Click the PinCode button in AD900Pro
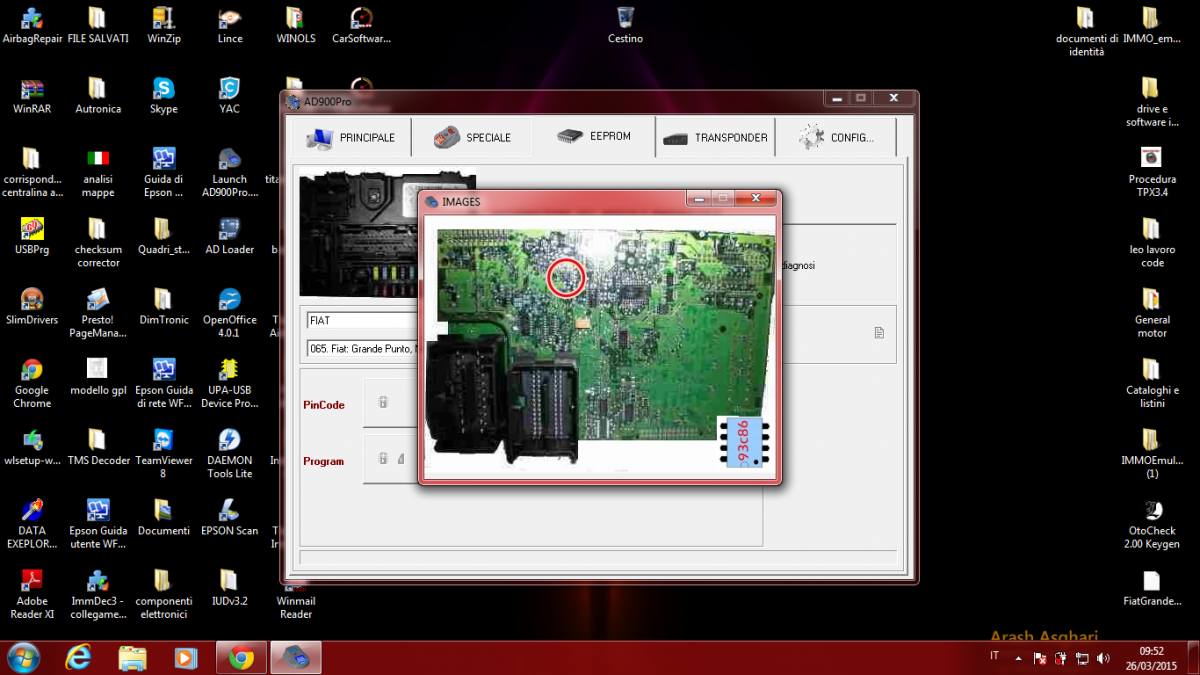Screen dimensions: 1200x675 (x=391, y=403)
